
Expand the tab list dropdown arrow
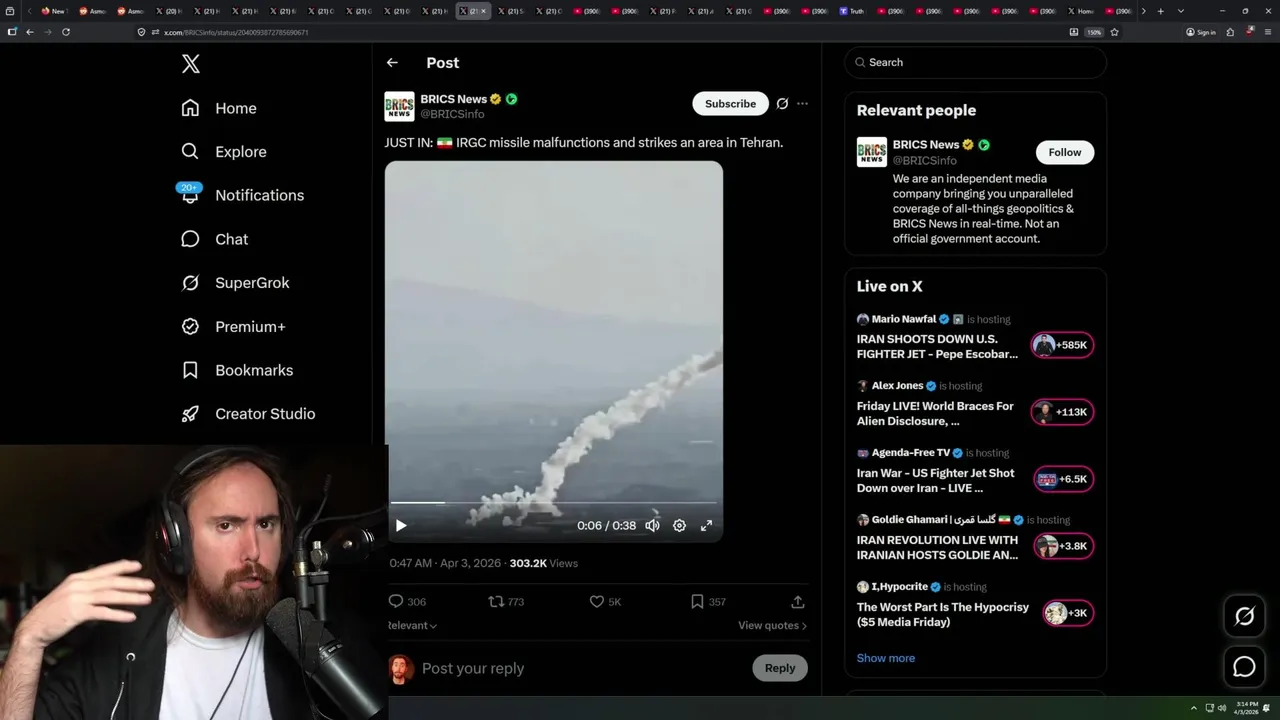point(1181,11)
